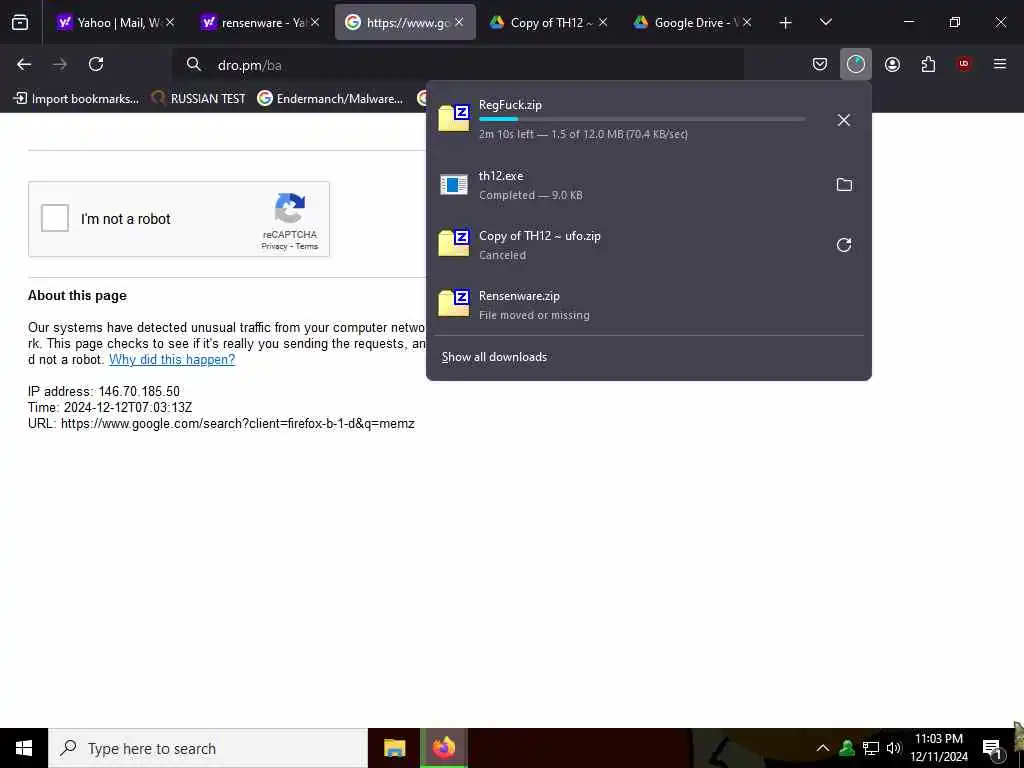Image resolution: width=1024 pixels, height=768 pixels.
Task: Click the Copy of TH12 ~ ufo.zip archive icon
Action: [x=454, y=243]
